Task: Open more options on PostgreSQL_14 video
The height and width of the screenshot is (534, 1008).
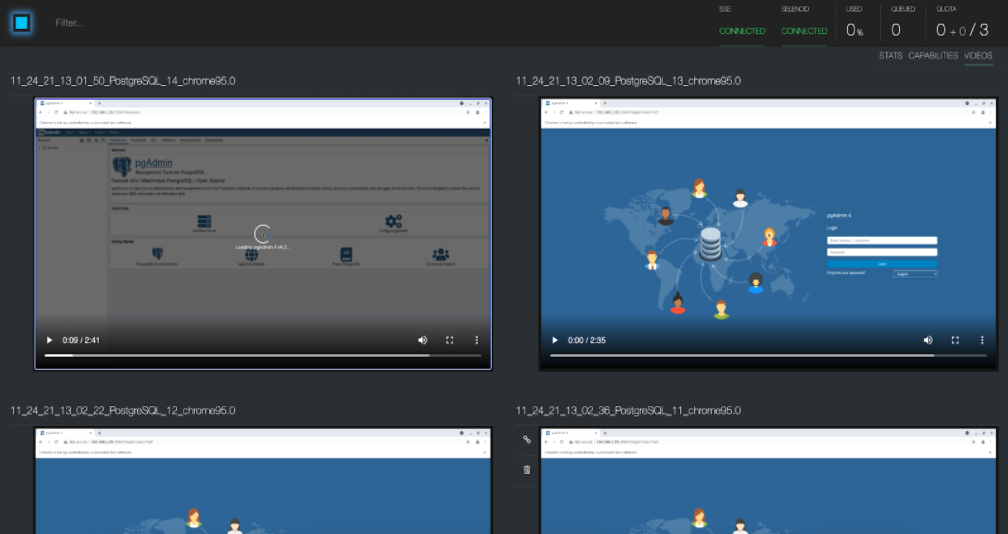Action: 476,340
